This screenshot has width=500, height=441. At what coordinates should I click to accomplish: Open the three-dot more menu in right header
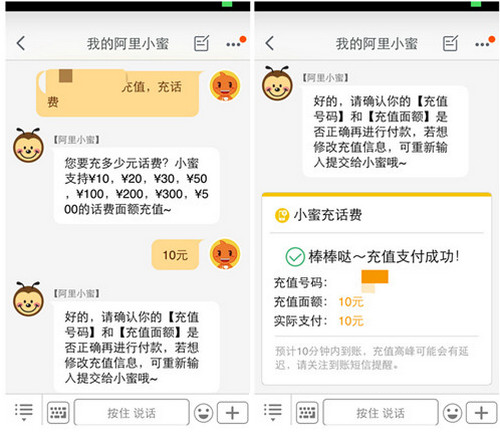click(x=484, y=43)
